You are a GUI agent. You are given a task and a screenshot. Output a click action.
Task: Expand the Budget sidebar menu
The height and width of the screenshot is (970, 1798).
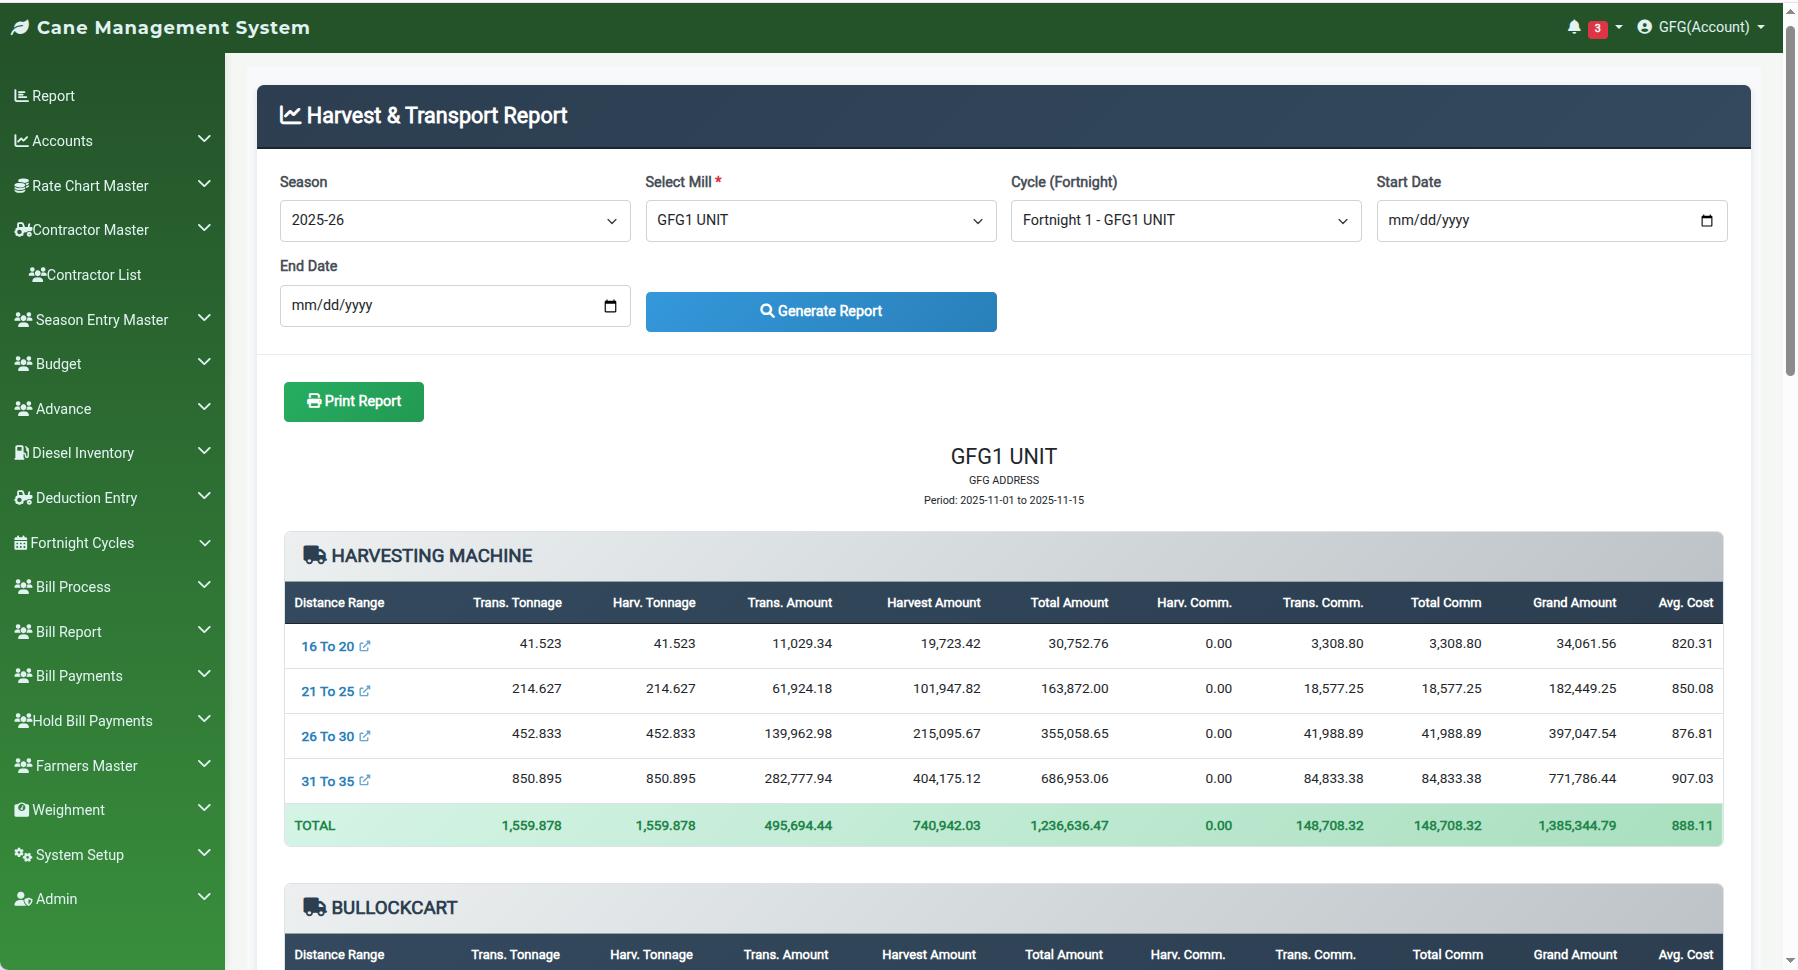112,364
